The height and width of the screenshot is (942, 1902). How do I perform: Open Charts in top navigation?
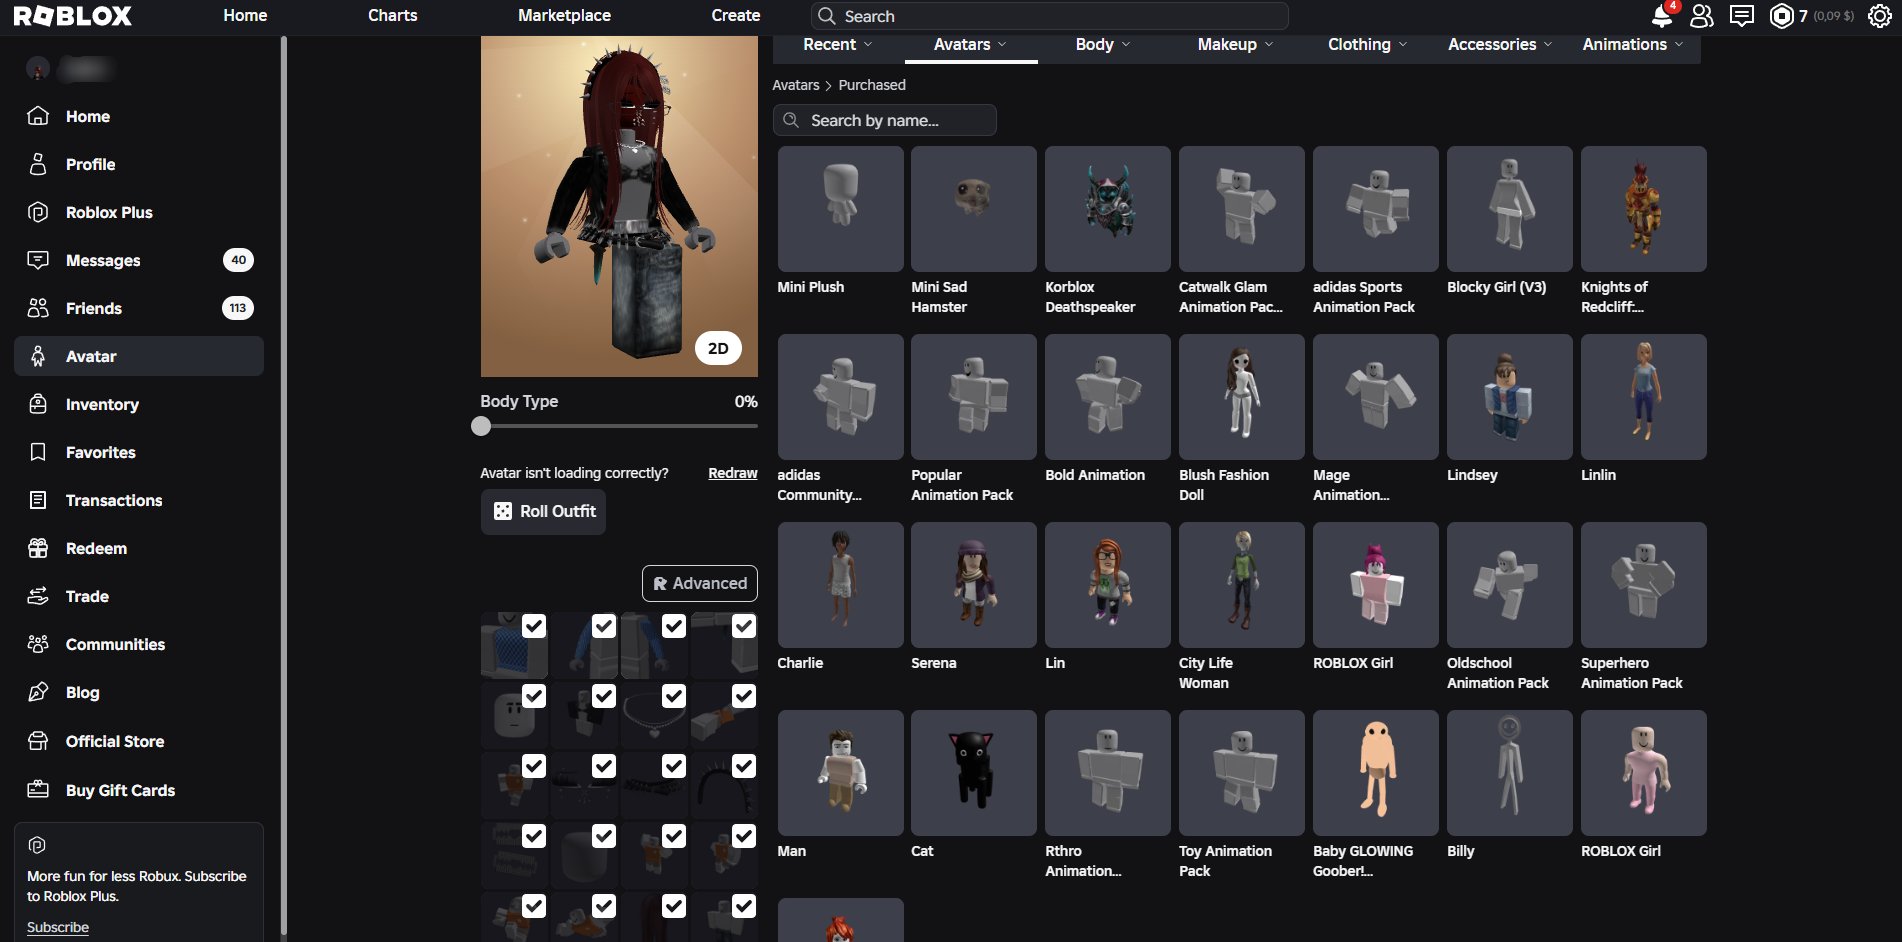point(393,16)
